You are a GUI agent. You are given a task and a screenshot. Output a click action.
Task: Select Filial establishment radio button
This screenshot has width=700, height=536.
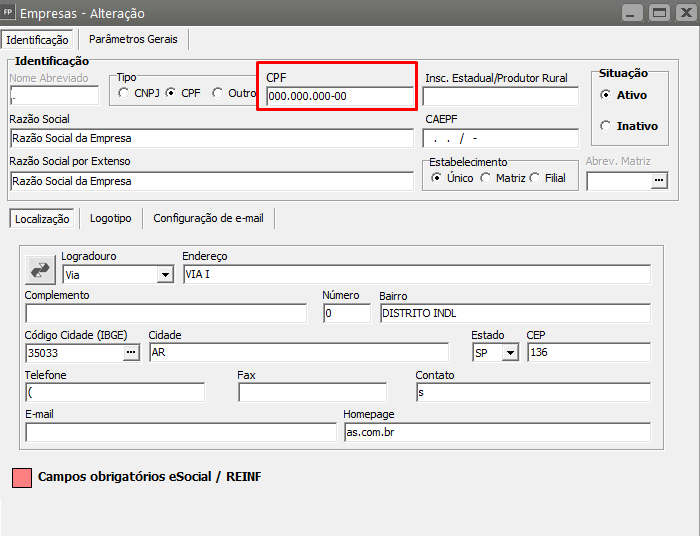click(535, 178)
